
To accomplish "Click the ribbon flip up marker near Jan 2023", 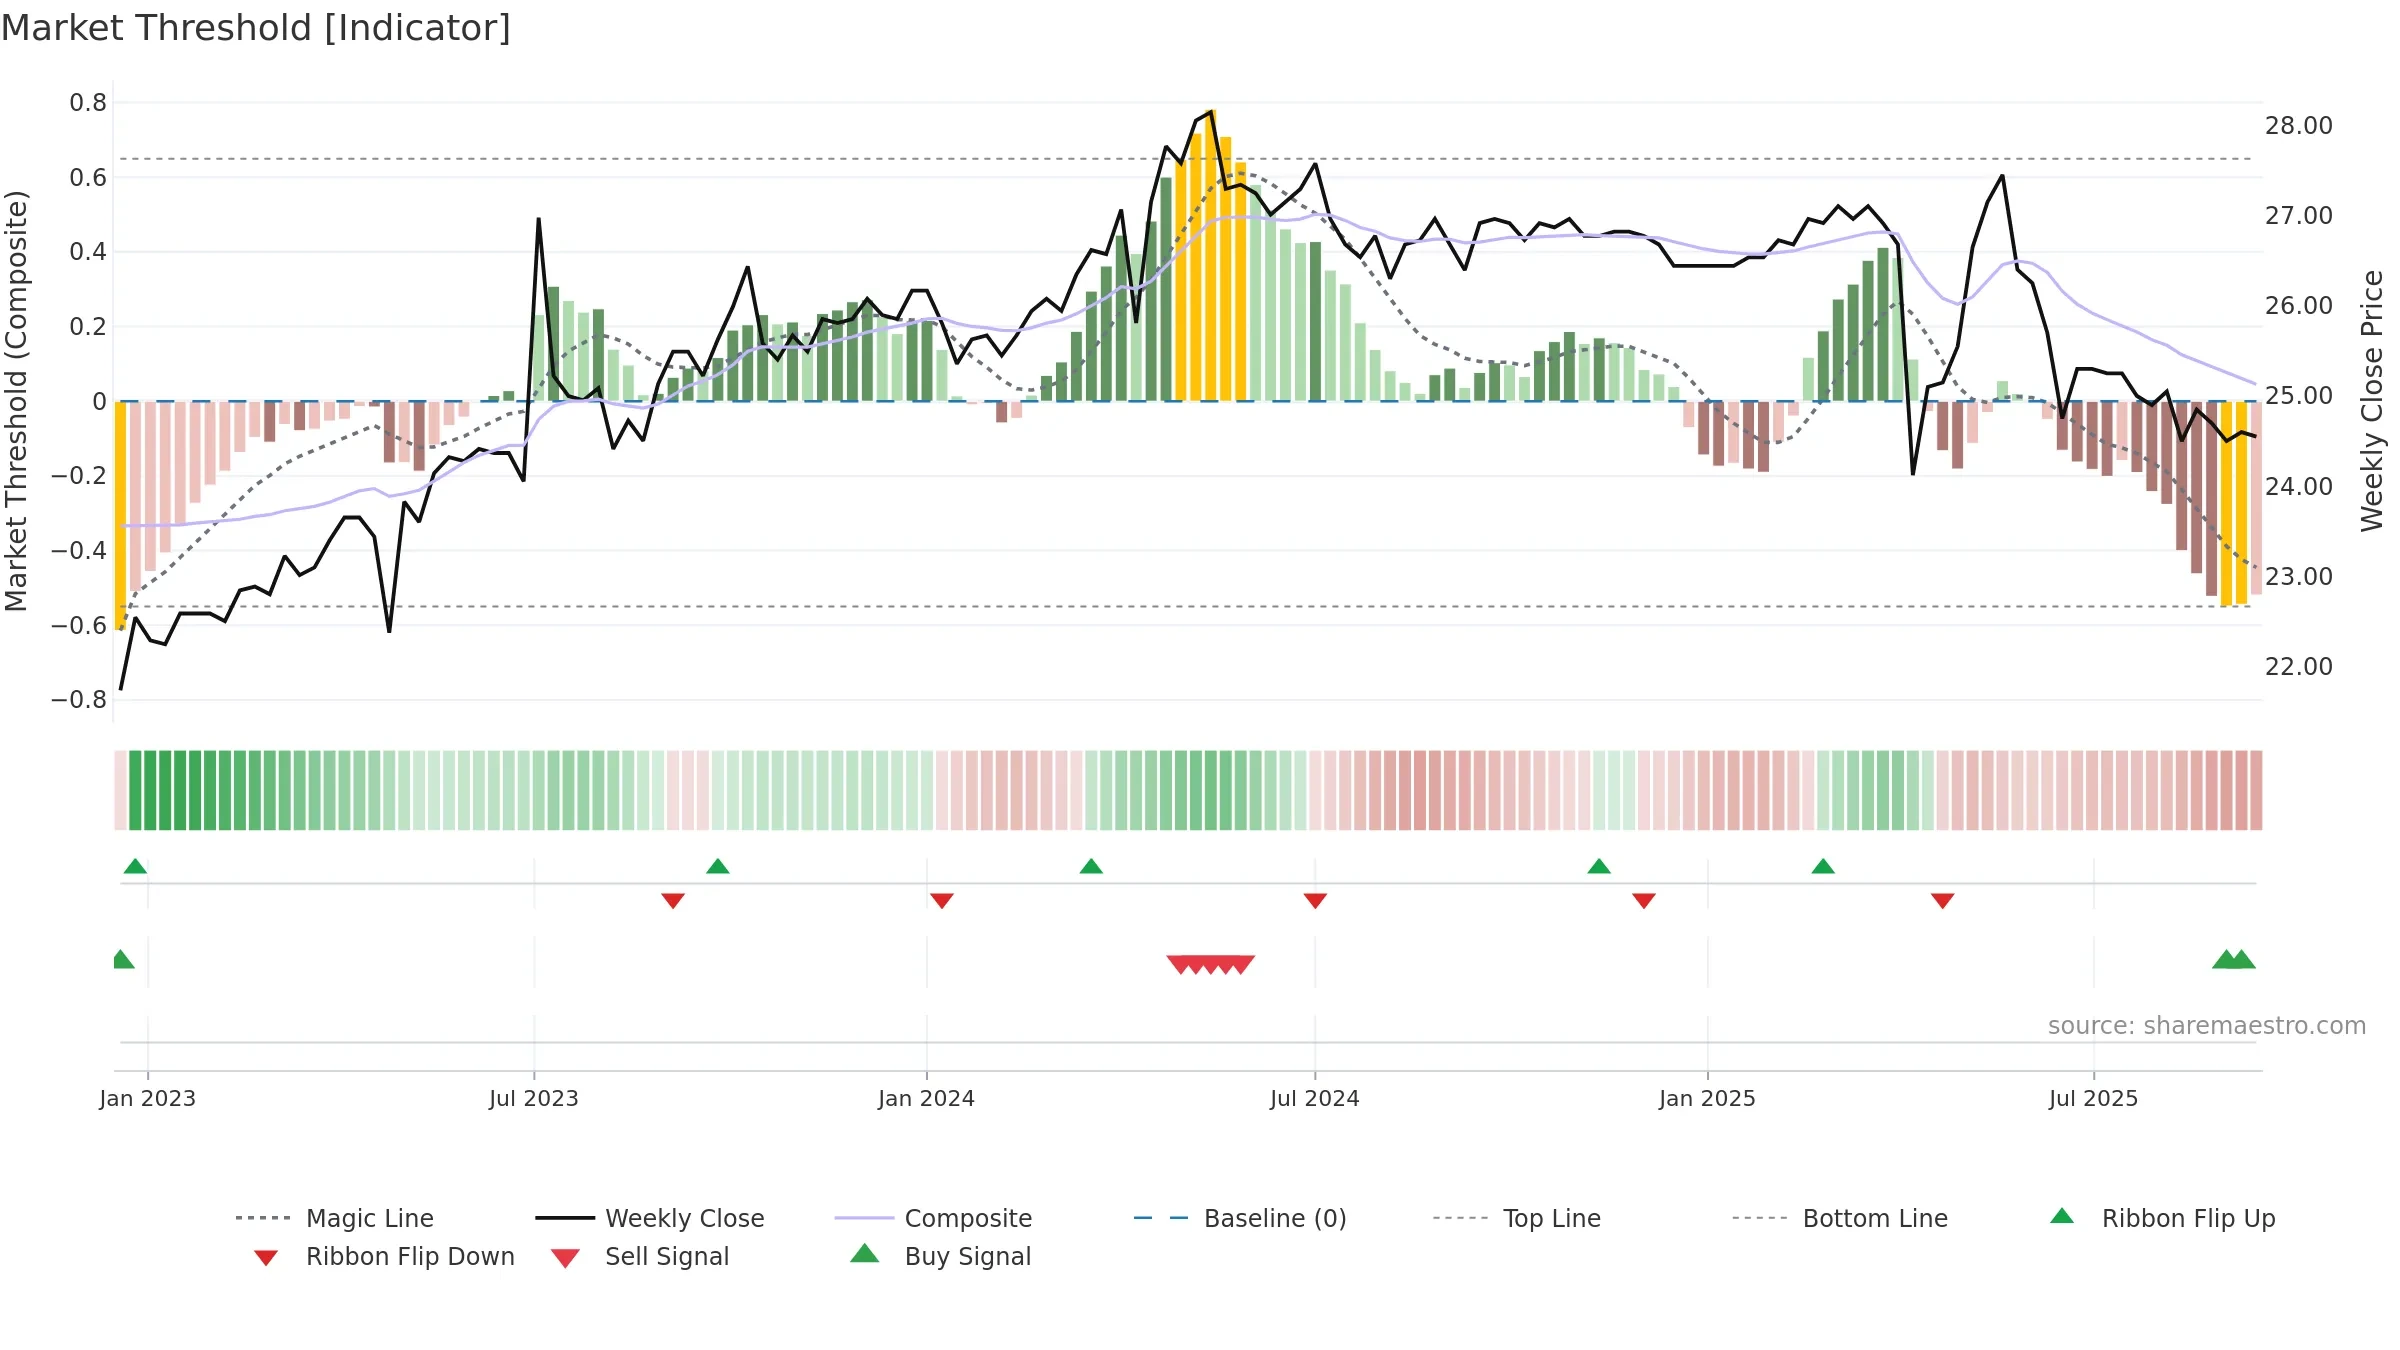I will click(x=135, y=866).
